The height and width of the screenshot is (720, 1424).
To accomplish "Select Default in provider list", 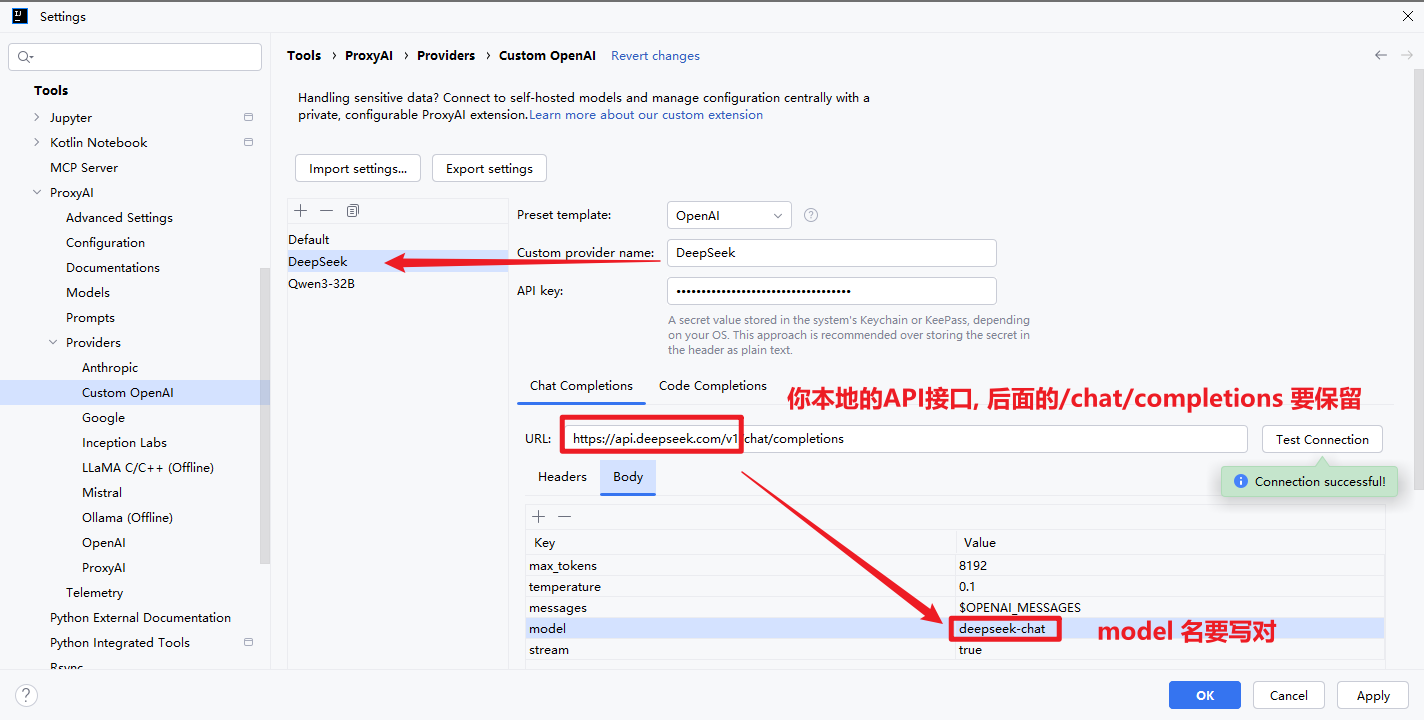I will 398,239.
